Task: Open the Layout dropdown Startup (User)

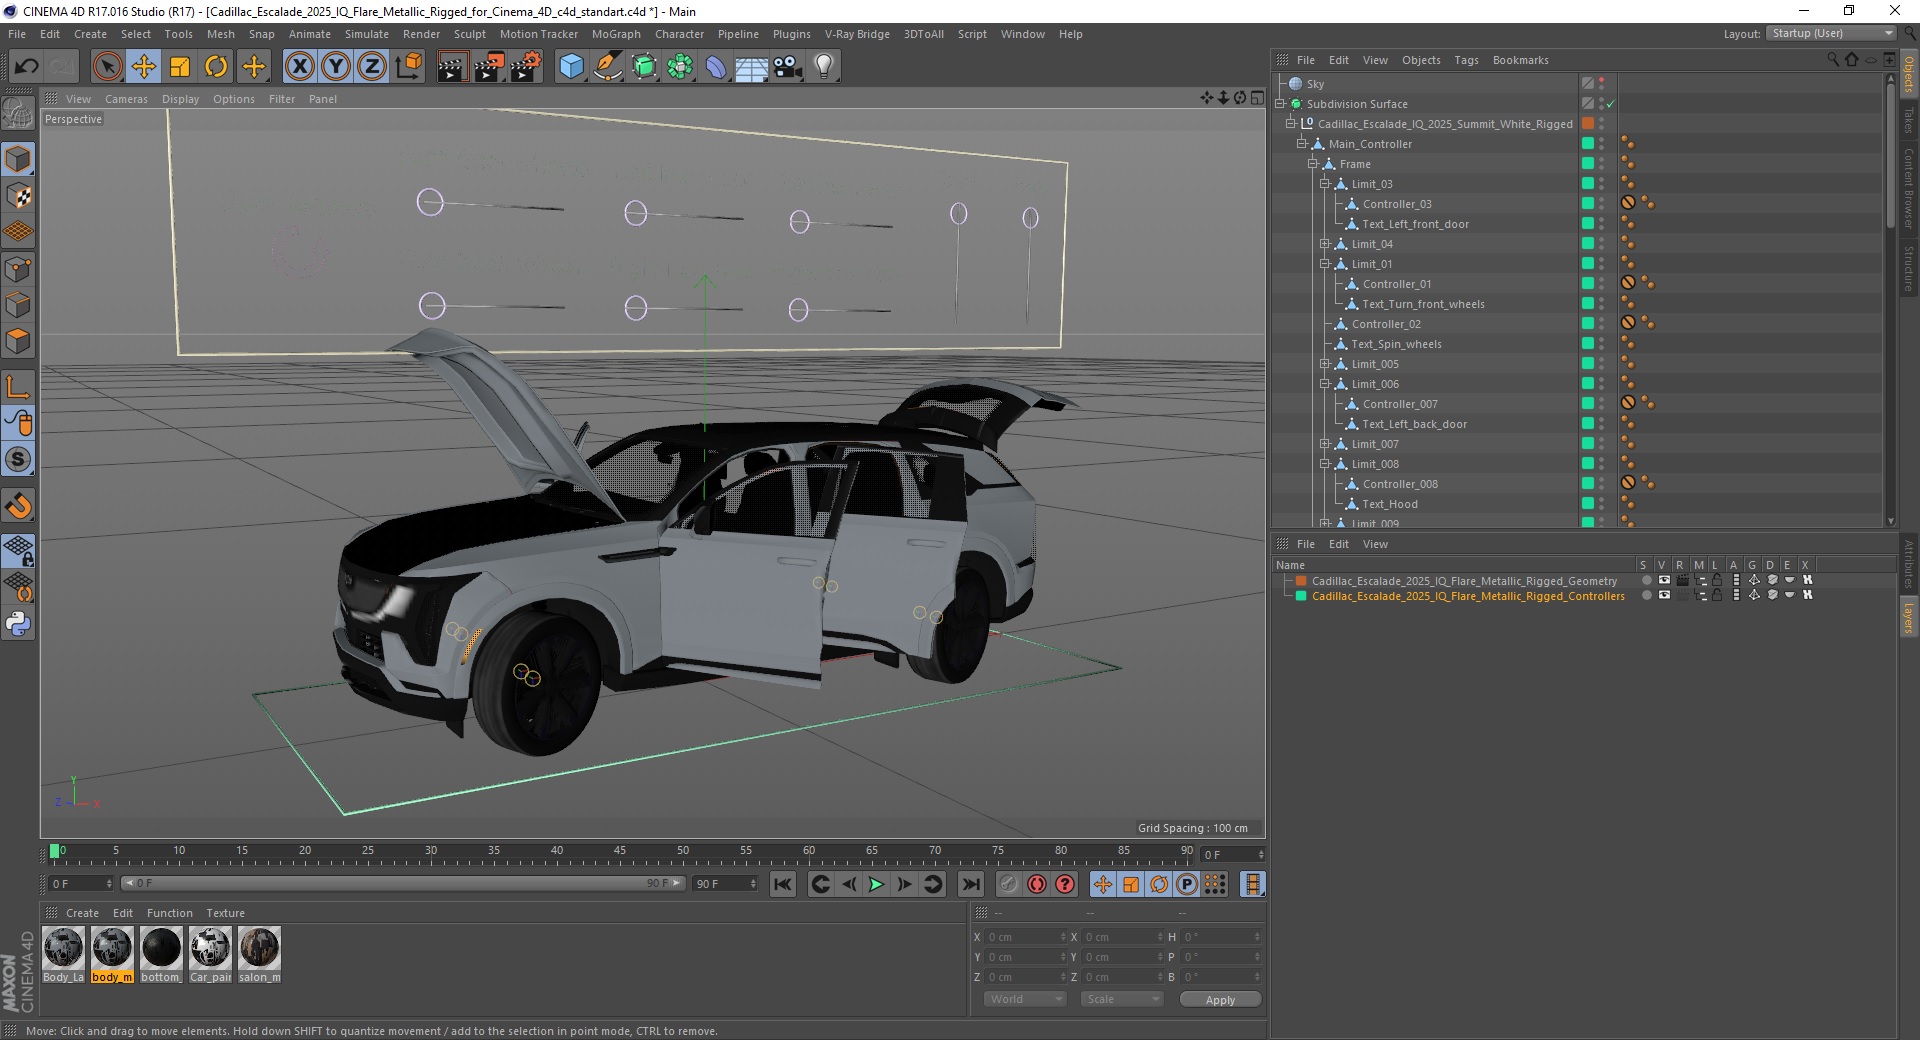Action: (1832, 33)
